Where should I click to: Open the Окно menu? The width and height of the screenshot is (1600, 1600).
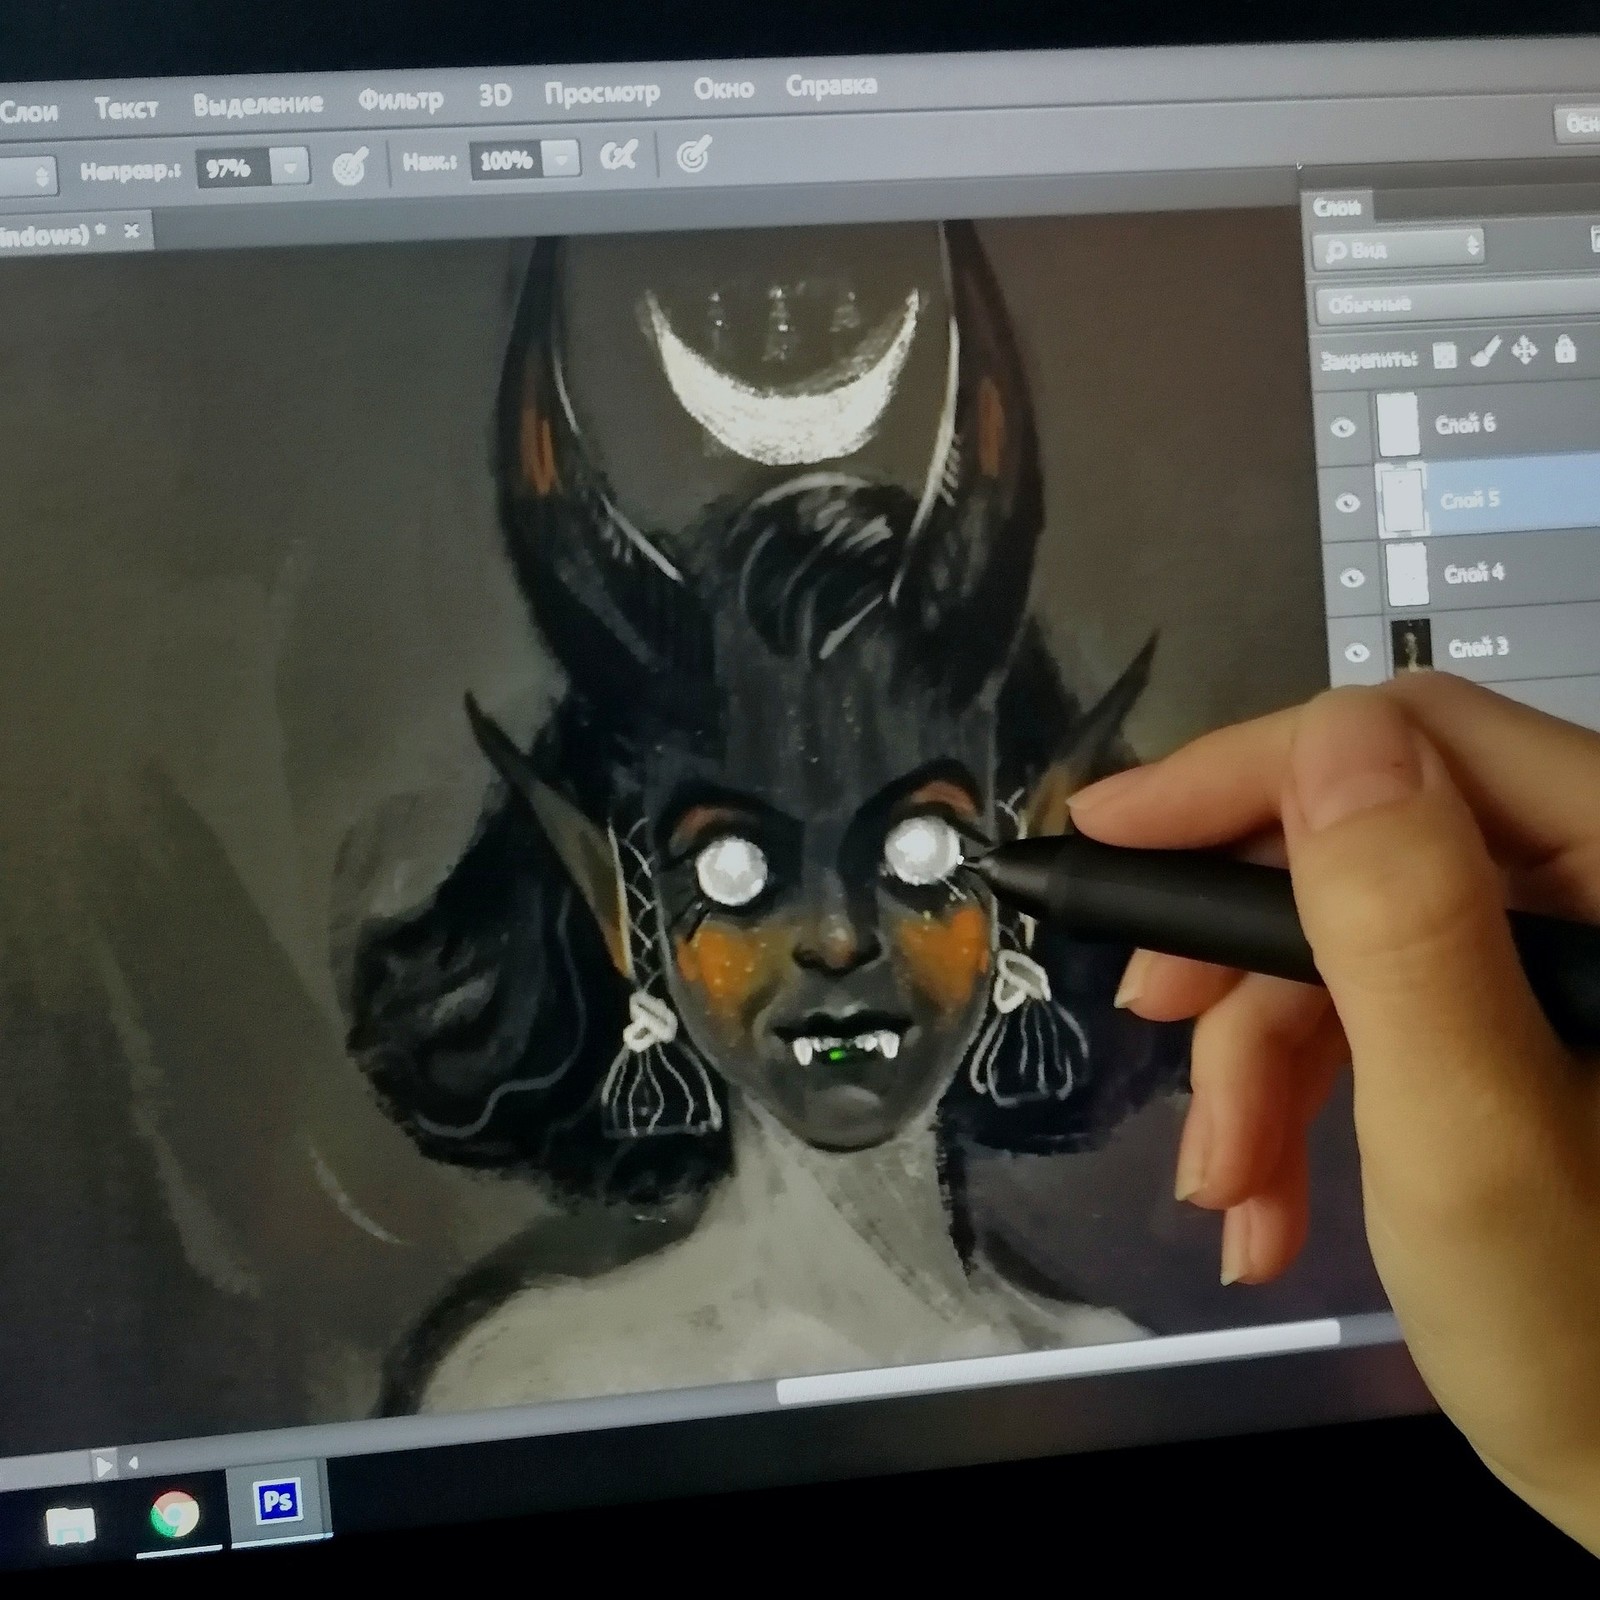pyautogui.click(x=723, y=88)
